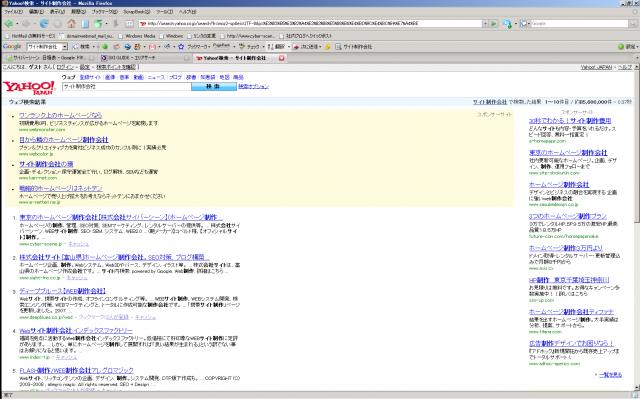Select the ブログ search category link
This screenshot has height=399, width=640.
[x=176, y=77]
